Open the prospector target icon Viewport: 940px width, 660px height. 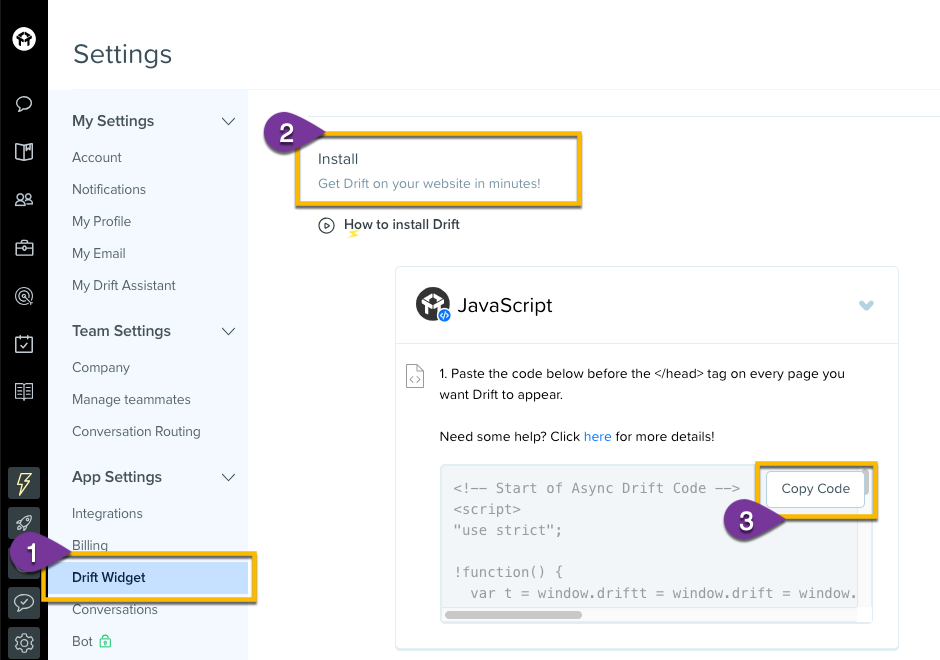tap(24, 295)
